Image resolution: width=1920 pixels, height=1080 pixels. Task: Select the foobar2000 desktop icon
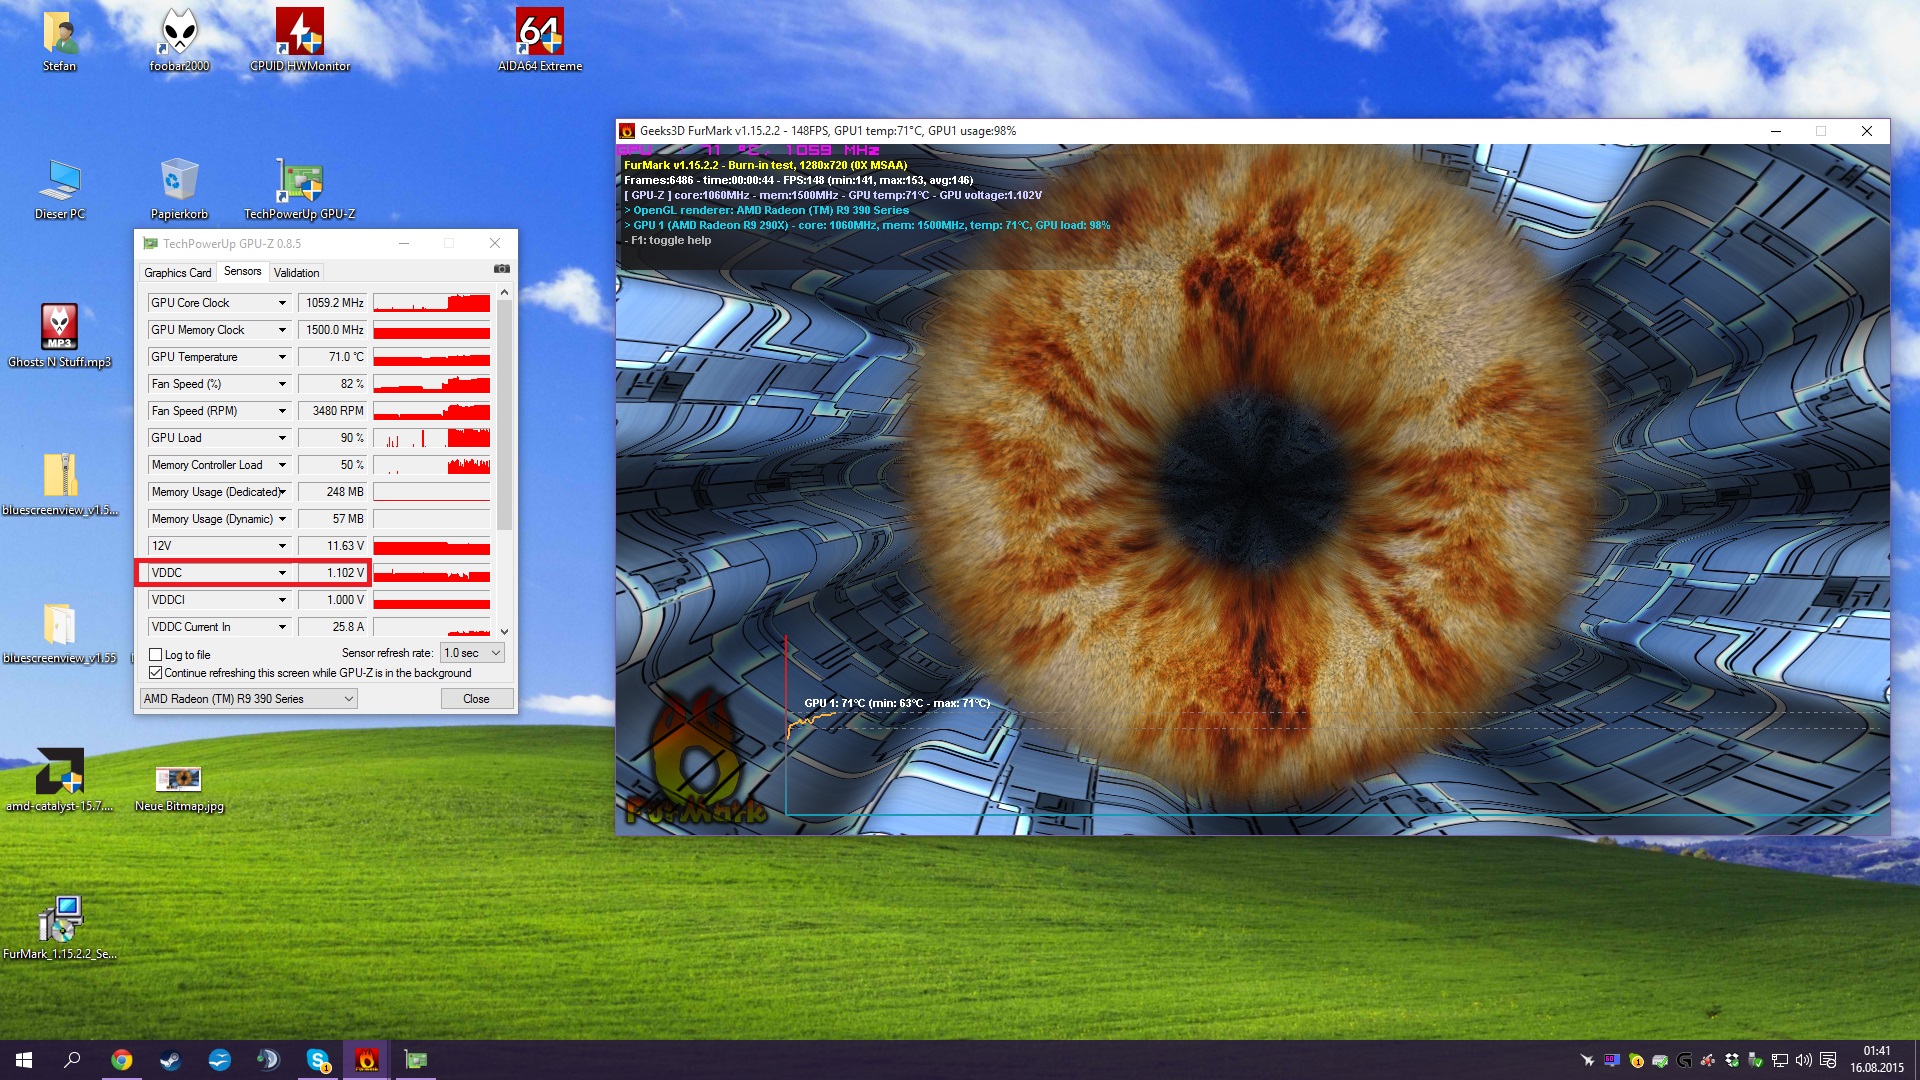click(179, 32)
